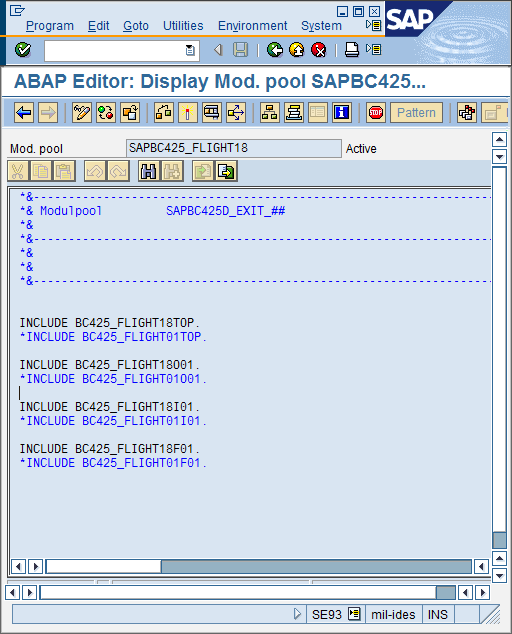Click editor horizontal scroll left arrow
The image size is (512, 634).
point(18,566)
